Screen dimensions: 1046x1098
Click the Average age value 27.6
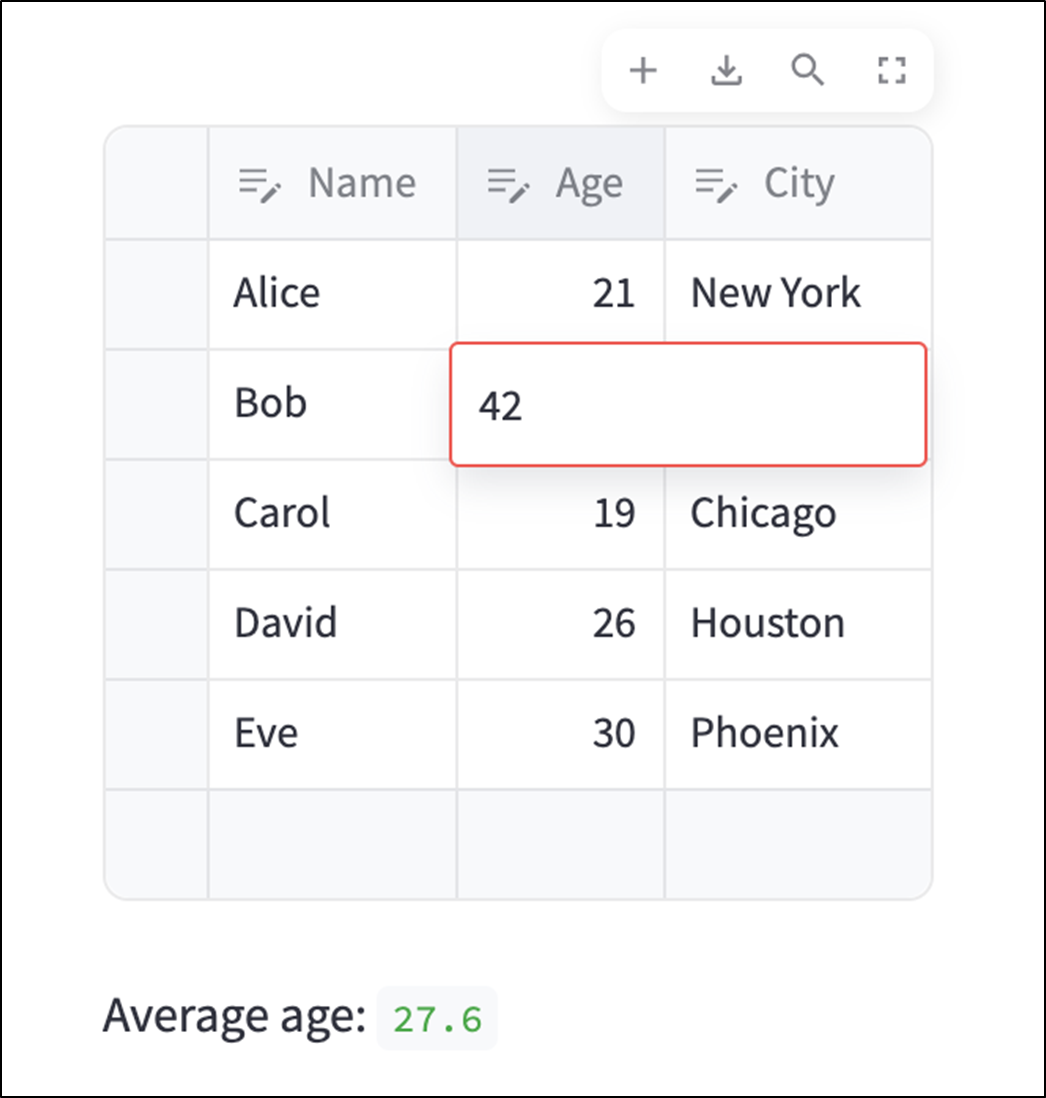coord(437,1019)
